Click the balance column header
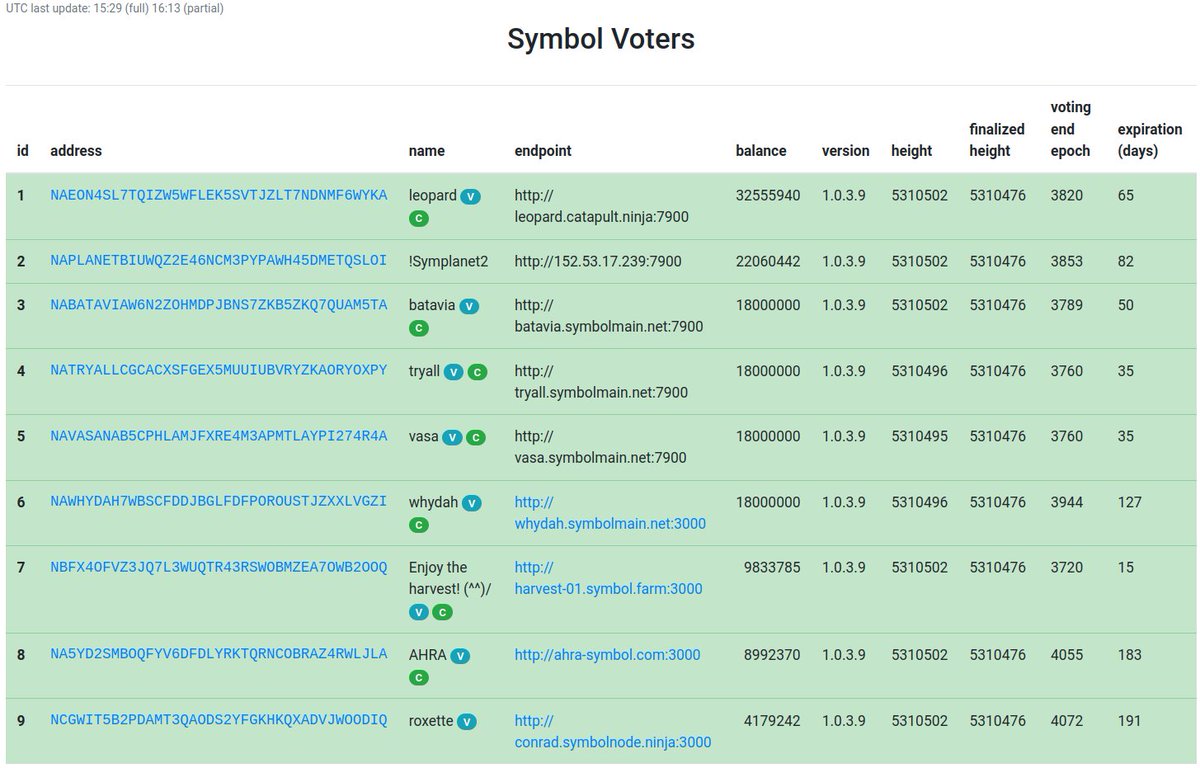This screenshot has height=768, width=1200. (x=761, y=151)
